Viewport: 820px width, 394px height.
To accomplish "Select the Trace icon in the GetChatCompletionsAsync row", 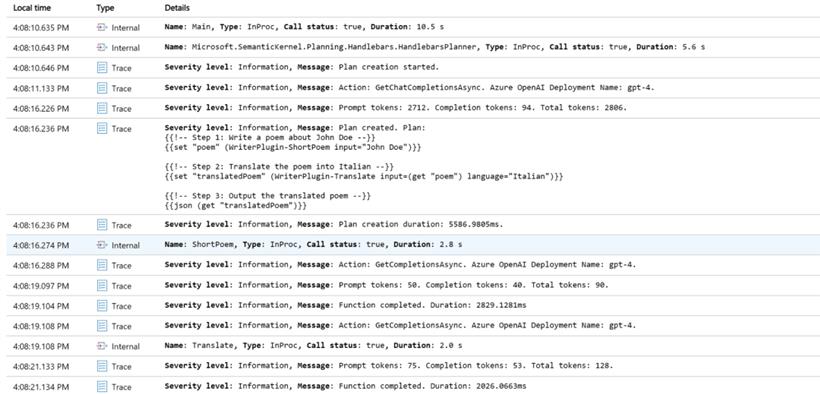I will click(x=102, y=88).
